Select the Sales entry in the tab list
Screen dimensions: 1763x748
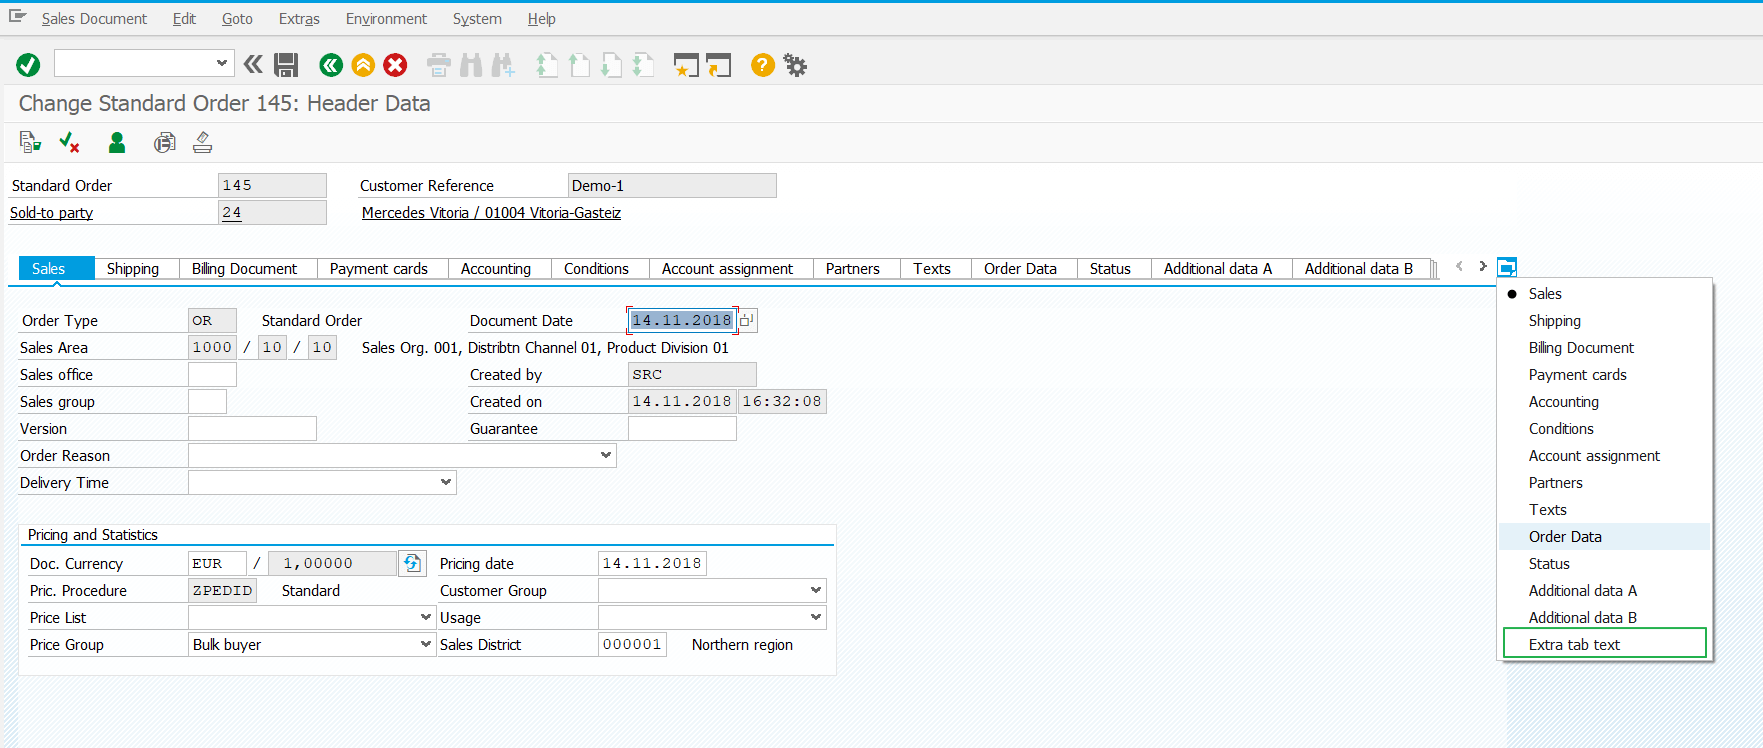pos(1604,293)
